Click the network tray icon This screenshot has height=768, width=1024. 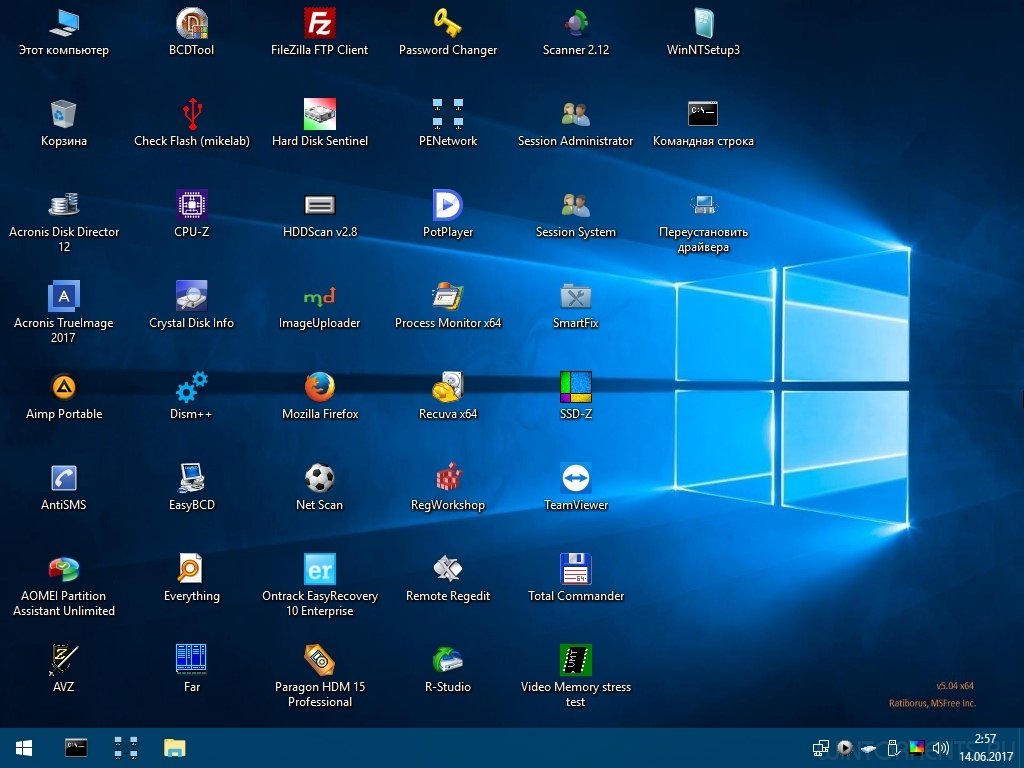point(820,748)
